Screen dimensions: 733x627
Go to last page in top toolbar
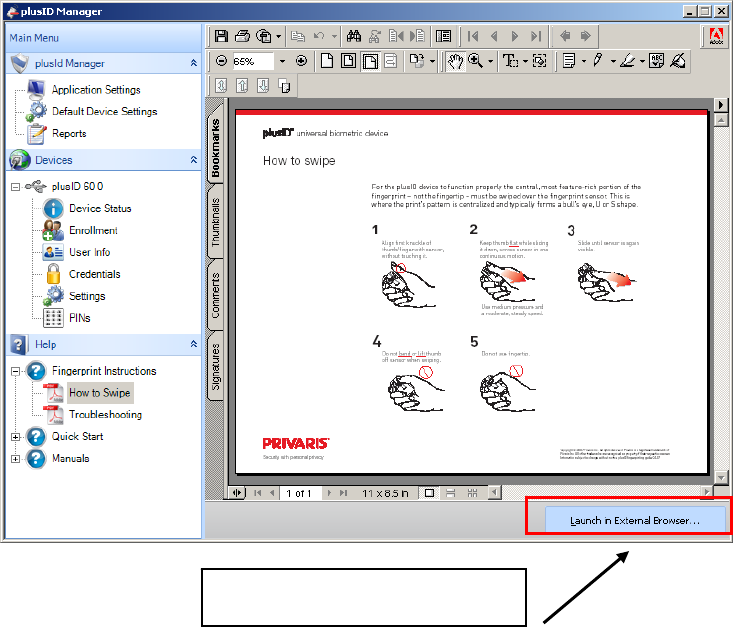(x=536, y=36)
